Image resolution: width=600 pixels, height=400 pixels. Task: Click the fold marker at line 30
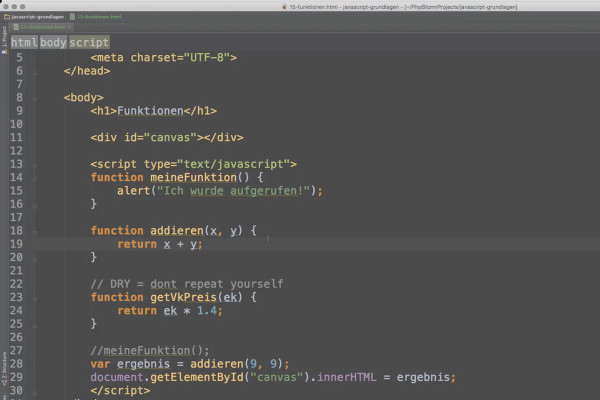click(35, 392)
